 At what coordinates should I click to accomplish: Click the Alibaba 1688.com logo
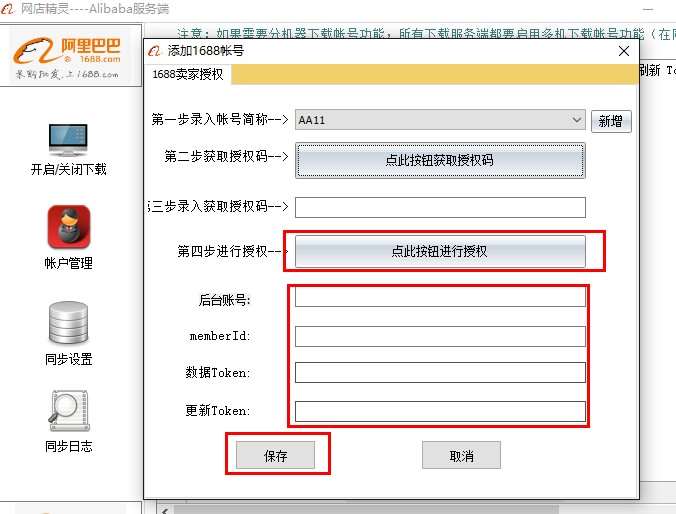pyautogui.click(x=69, y=57)
